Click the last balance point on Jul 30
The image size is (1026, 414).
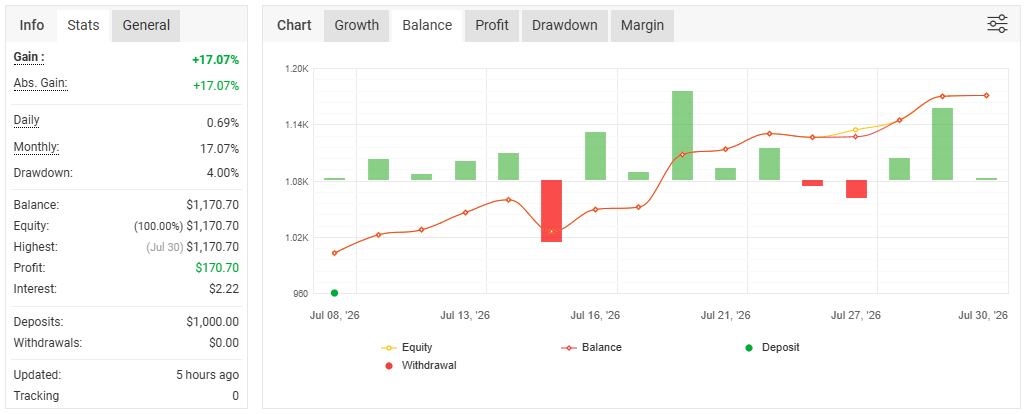coord(986,95)
